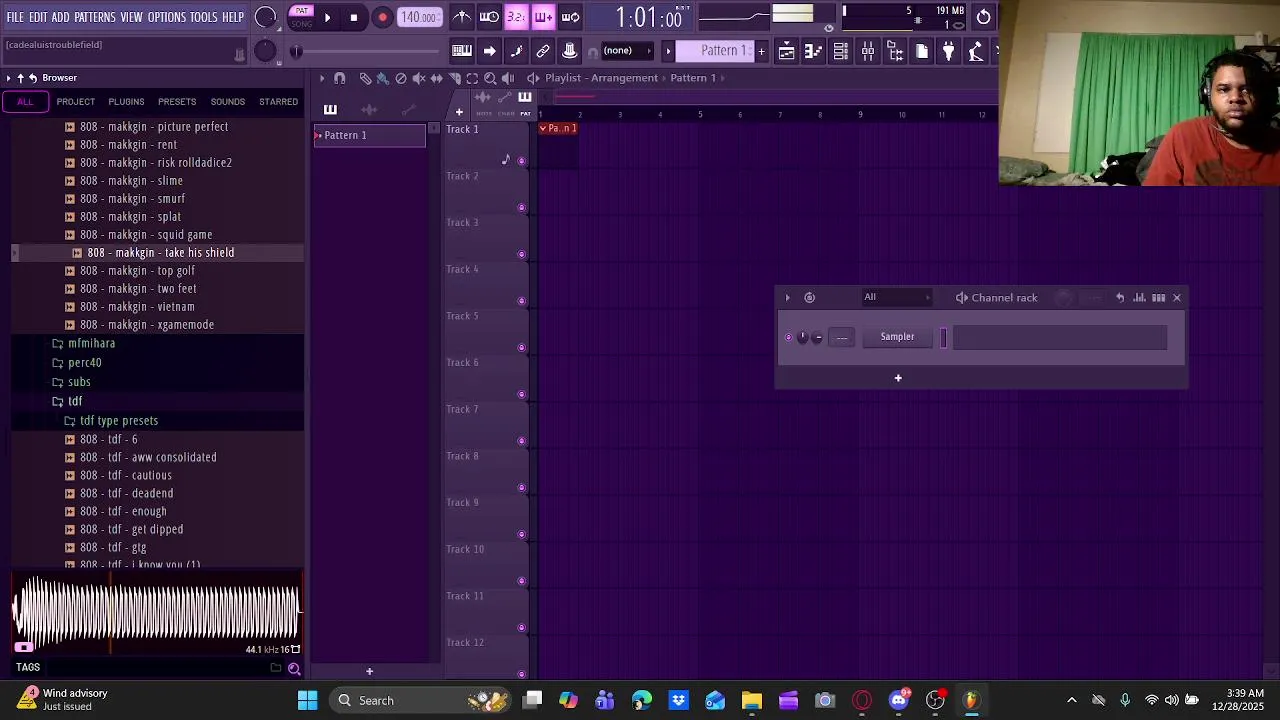
Task: Switch the PAT/SONG mode button
Action: (301, 17)
